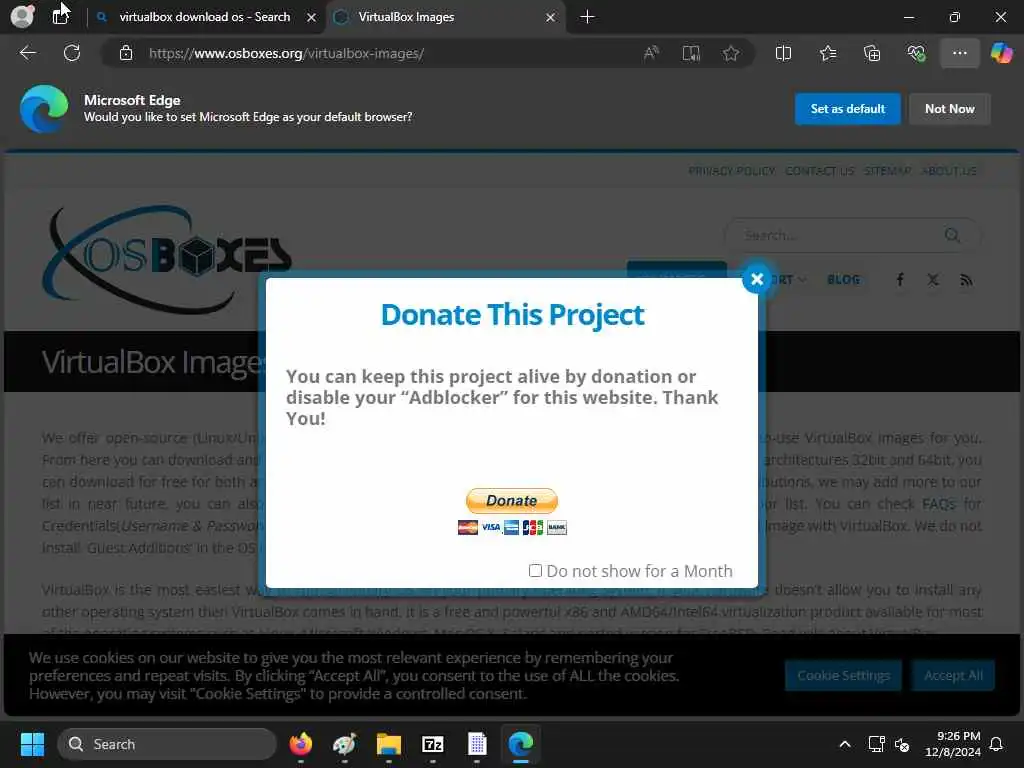Click the taskbar Search box
The height and width of the screenshot is (768, 1024).
tap(167, 744)
